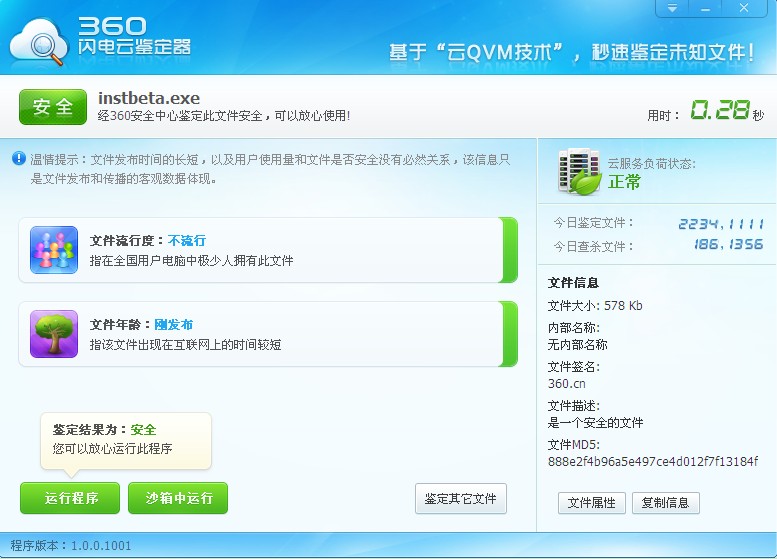Click the 复制信息 button
This screenshot has height=559, width=777.
(x=666, y=503)
